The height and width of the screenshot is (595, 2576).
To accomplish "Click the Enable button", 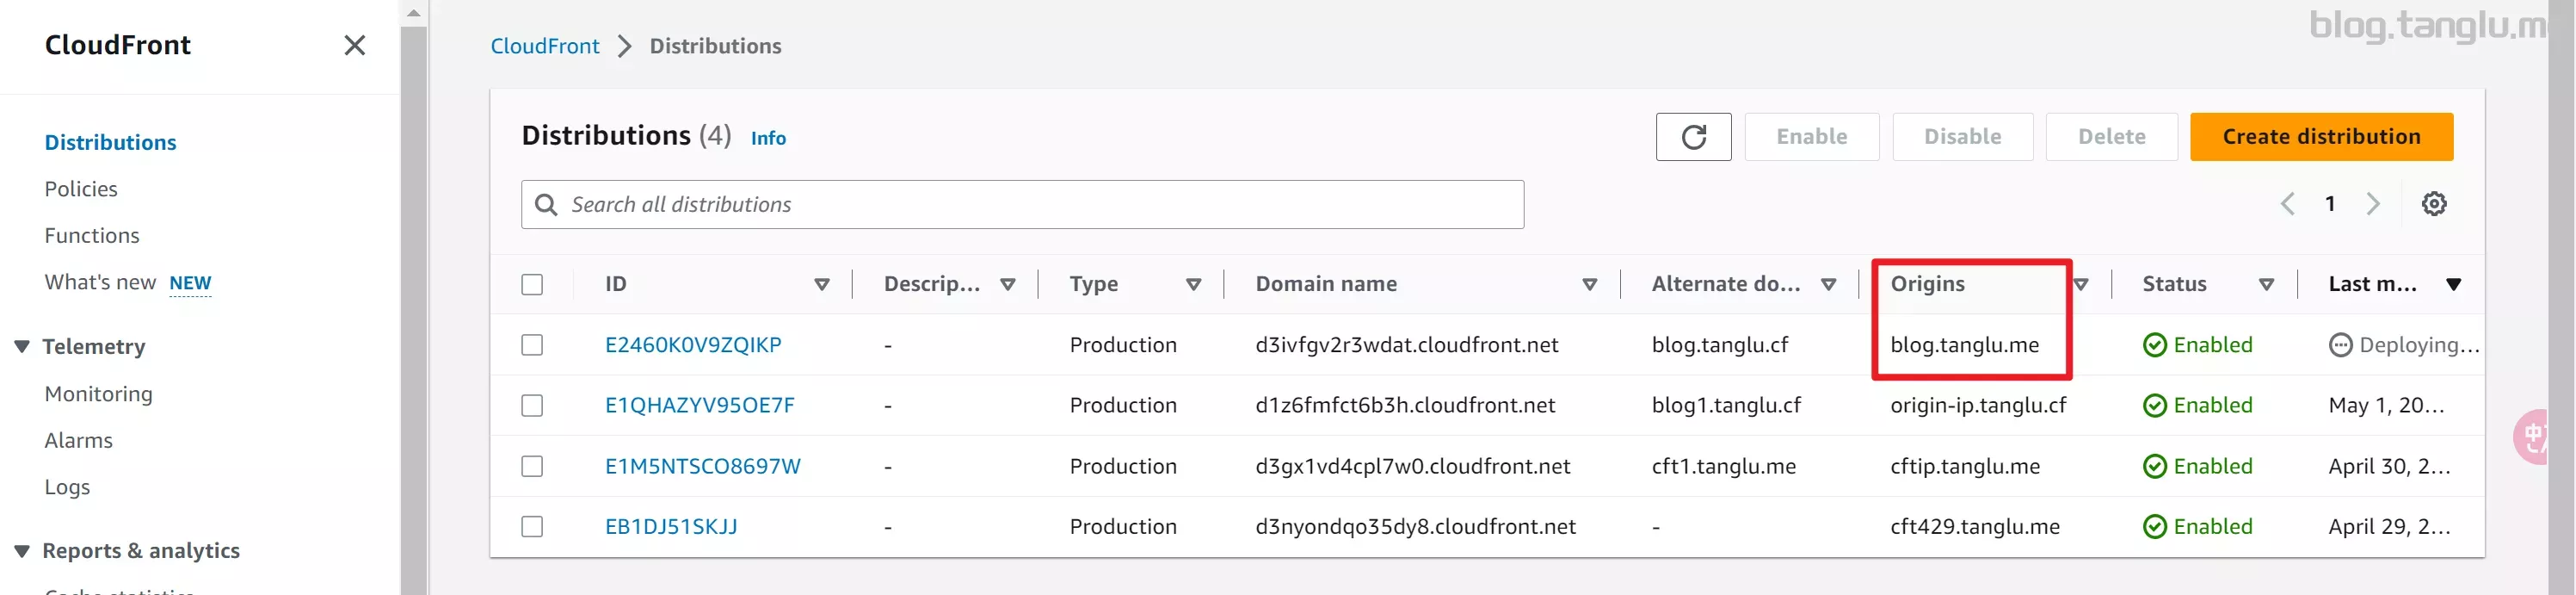I will pos(1811,137).
